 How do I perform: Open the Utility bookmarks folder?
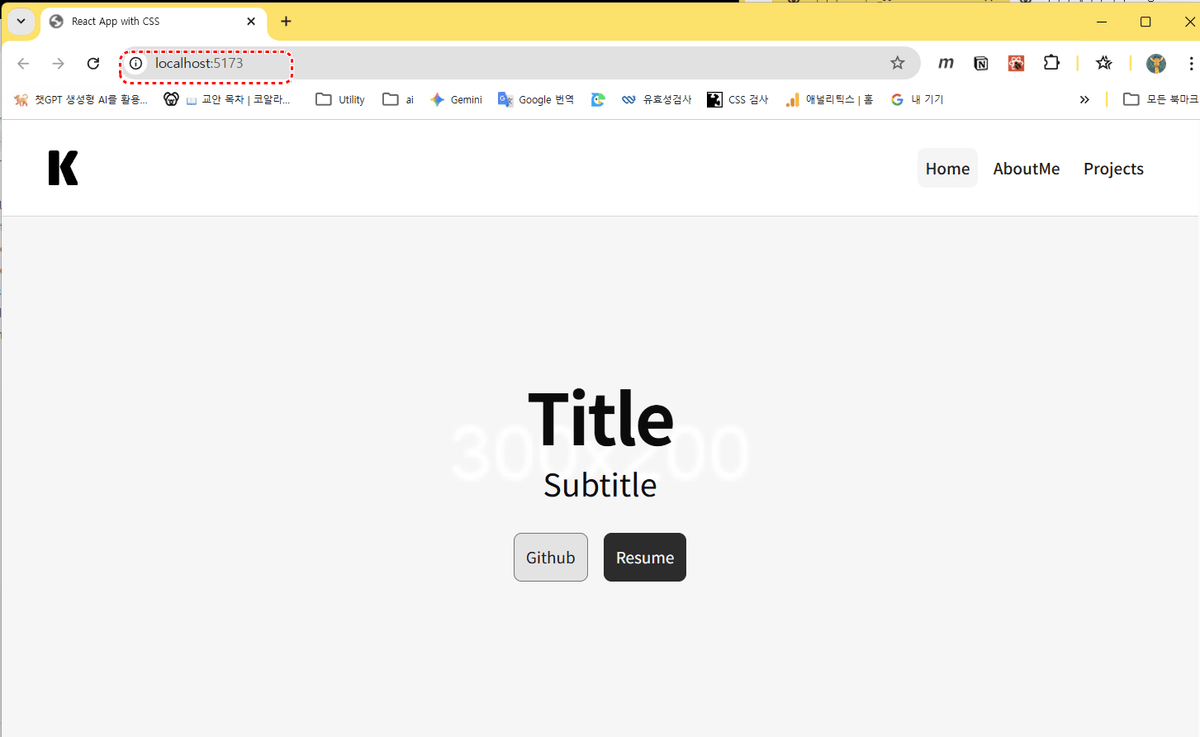[340, 99]
